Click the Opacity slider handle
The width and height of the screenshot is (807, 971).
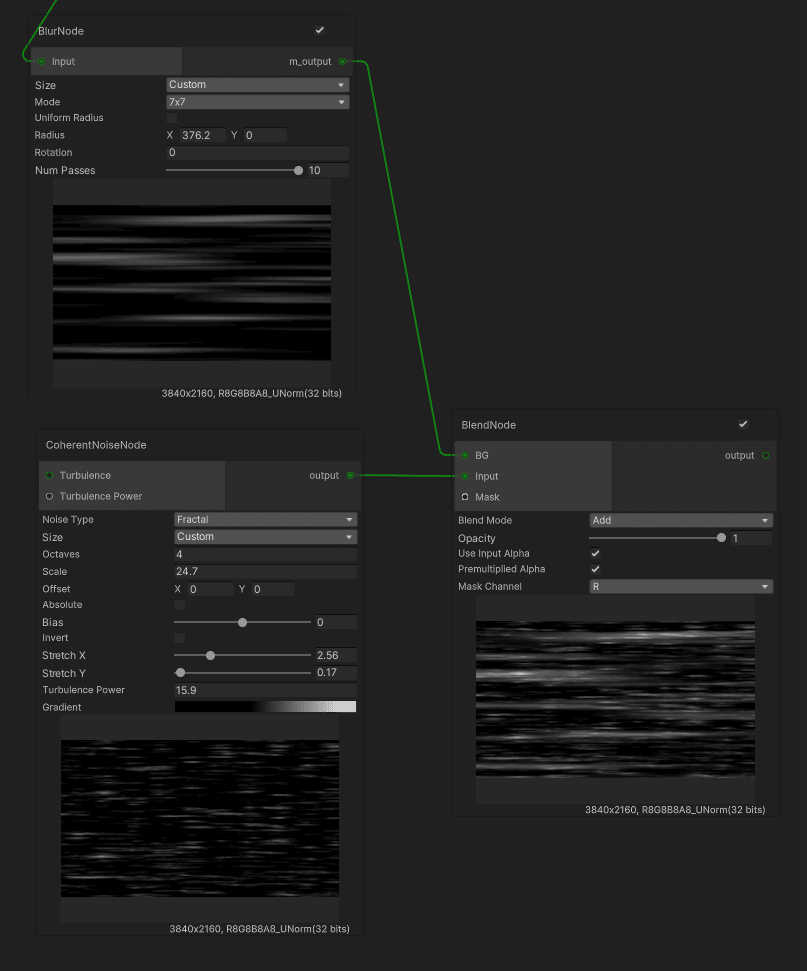point(722,538)
